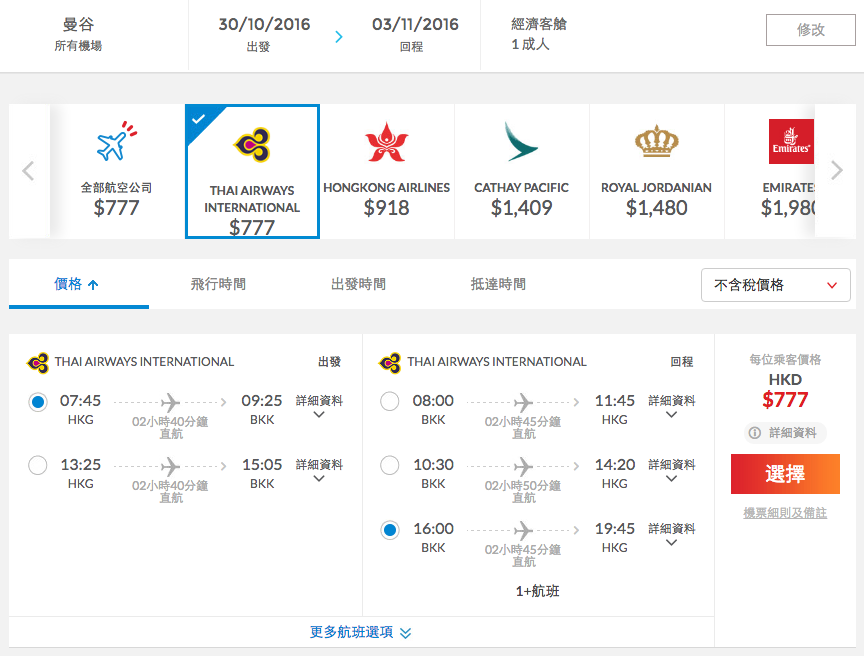Click the 修改 modify search button
The width and height of the screenshot is (864, 656).
(x=811, y=30)
